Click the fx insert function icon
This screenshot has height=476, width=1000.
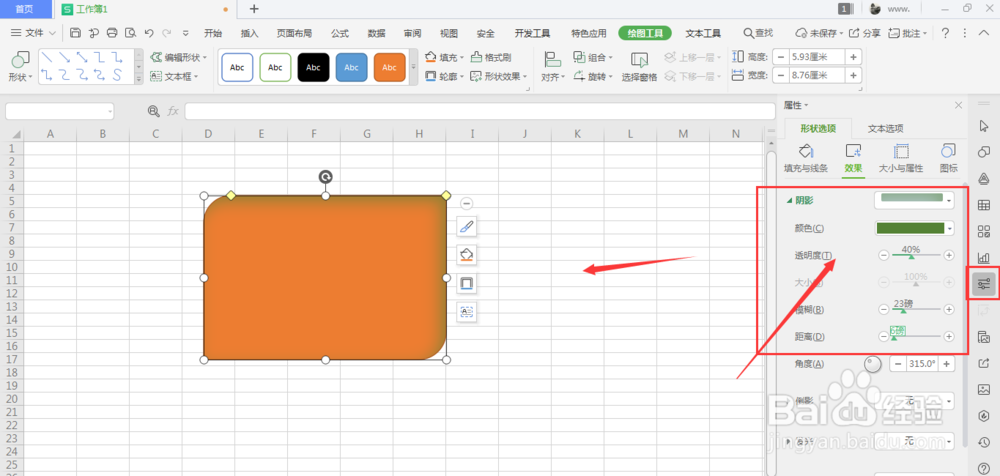click(173, 111)
